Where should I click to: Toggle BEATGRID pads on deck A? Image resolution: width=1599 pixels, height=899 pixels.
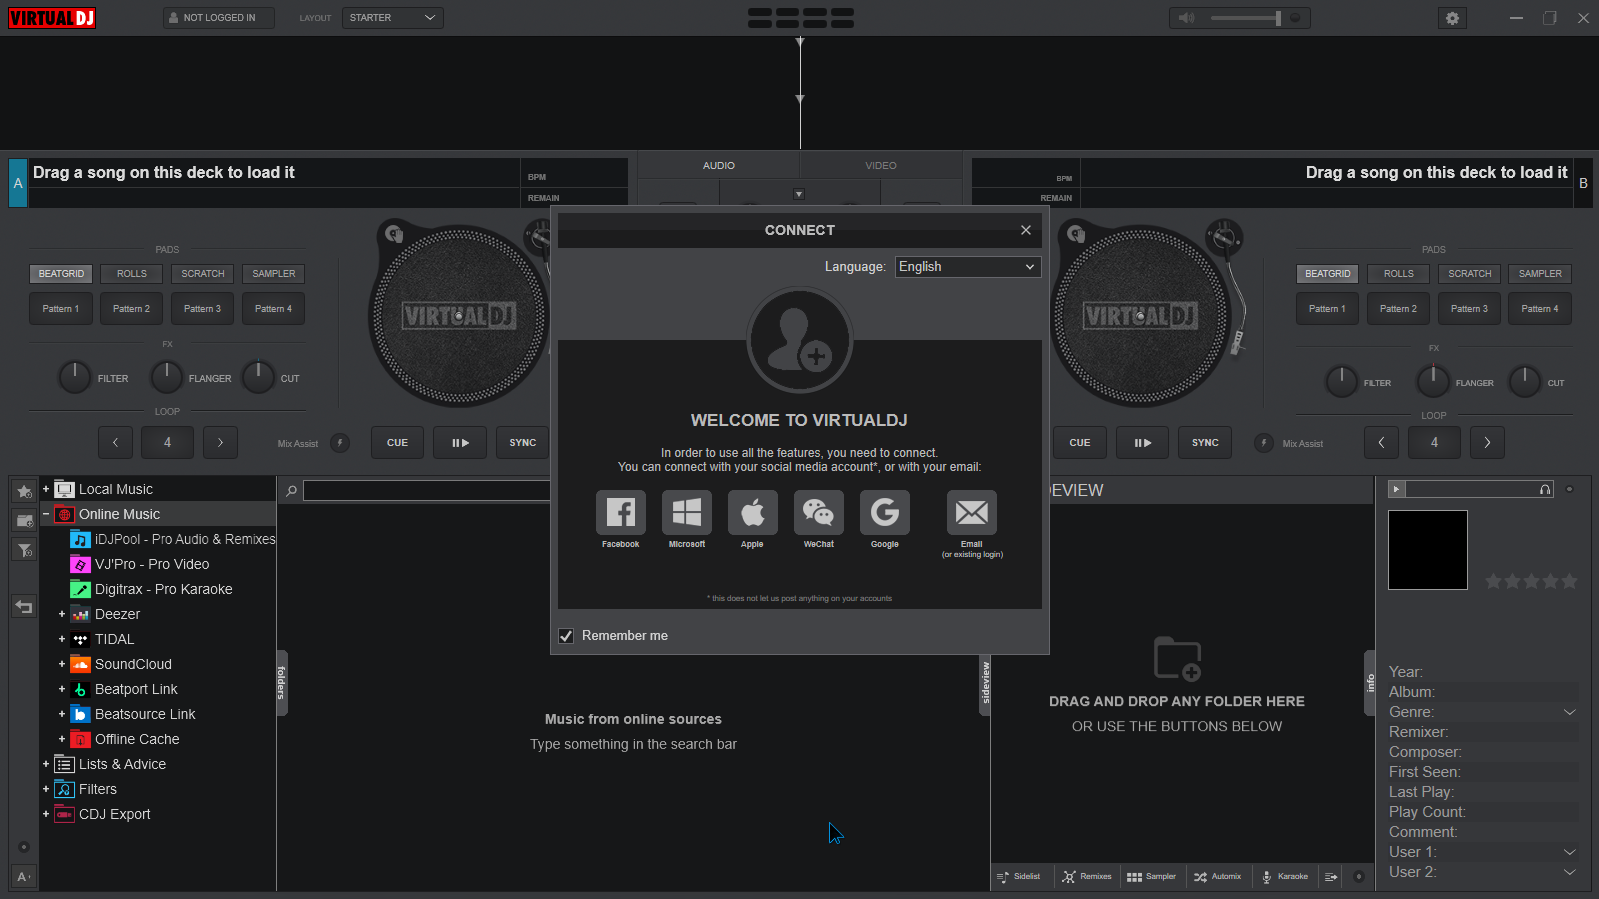click(x=61, y=274)
